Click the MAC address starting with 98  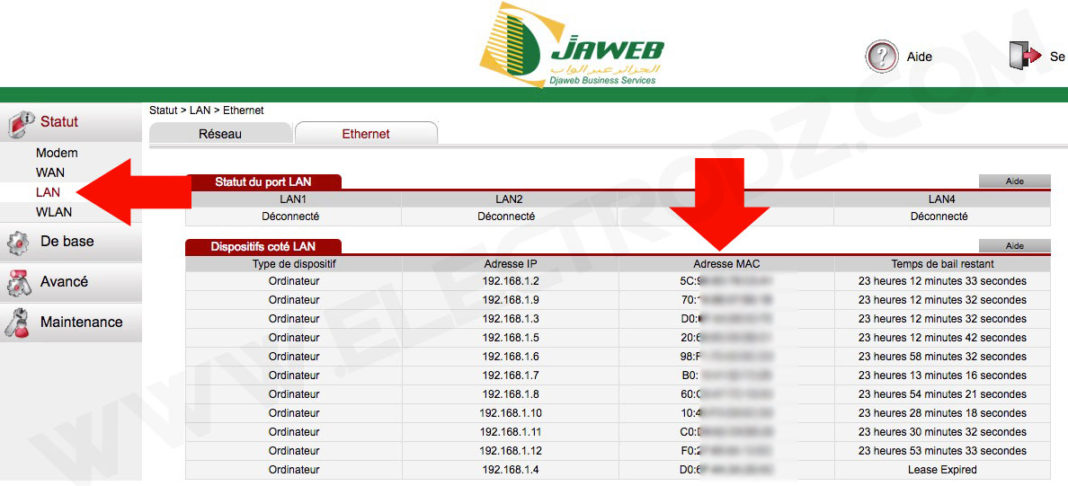click(x=726, y=356)
